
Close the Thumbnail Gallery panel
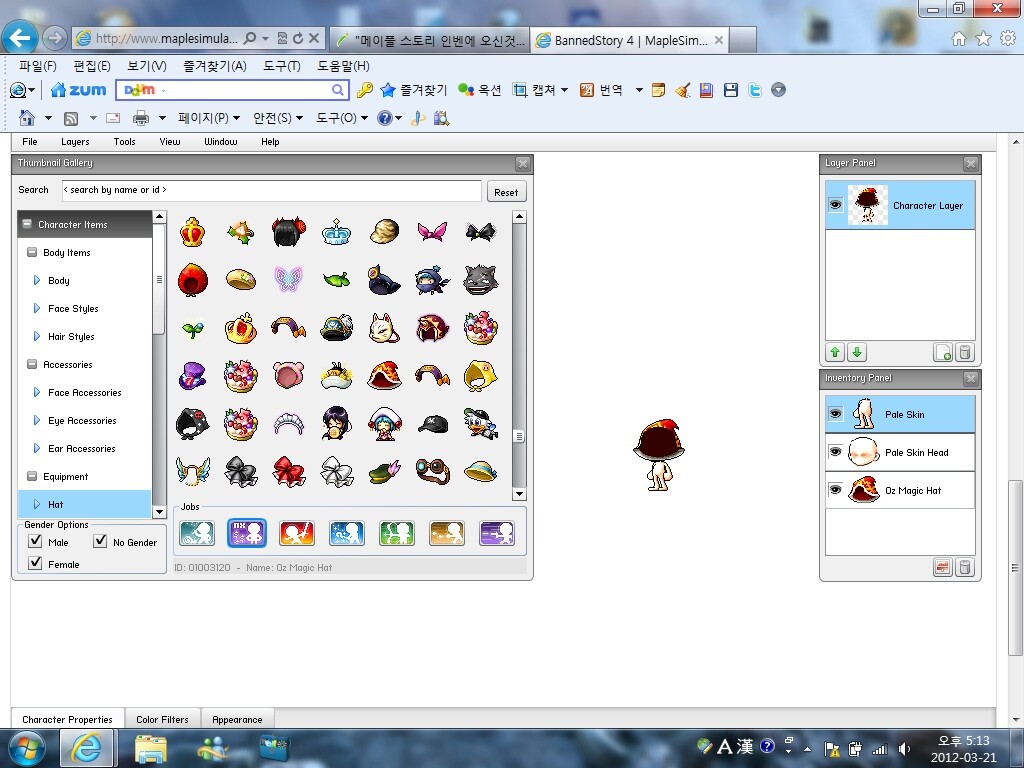522,163
